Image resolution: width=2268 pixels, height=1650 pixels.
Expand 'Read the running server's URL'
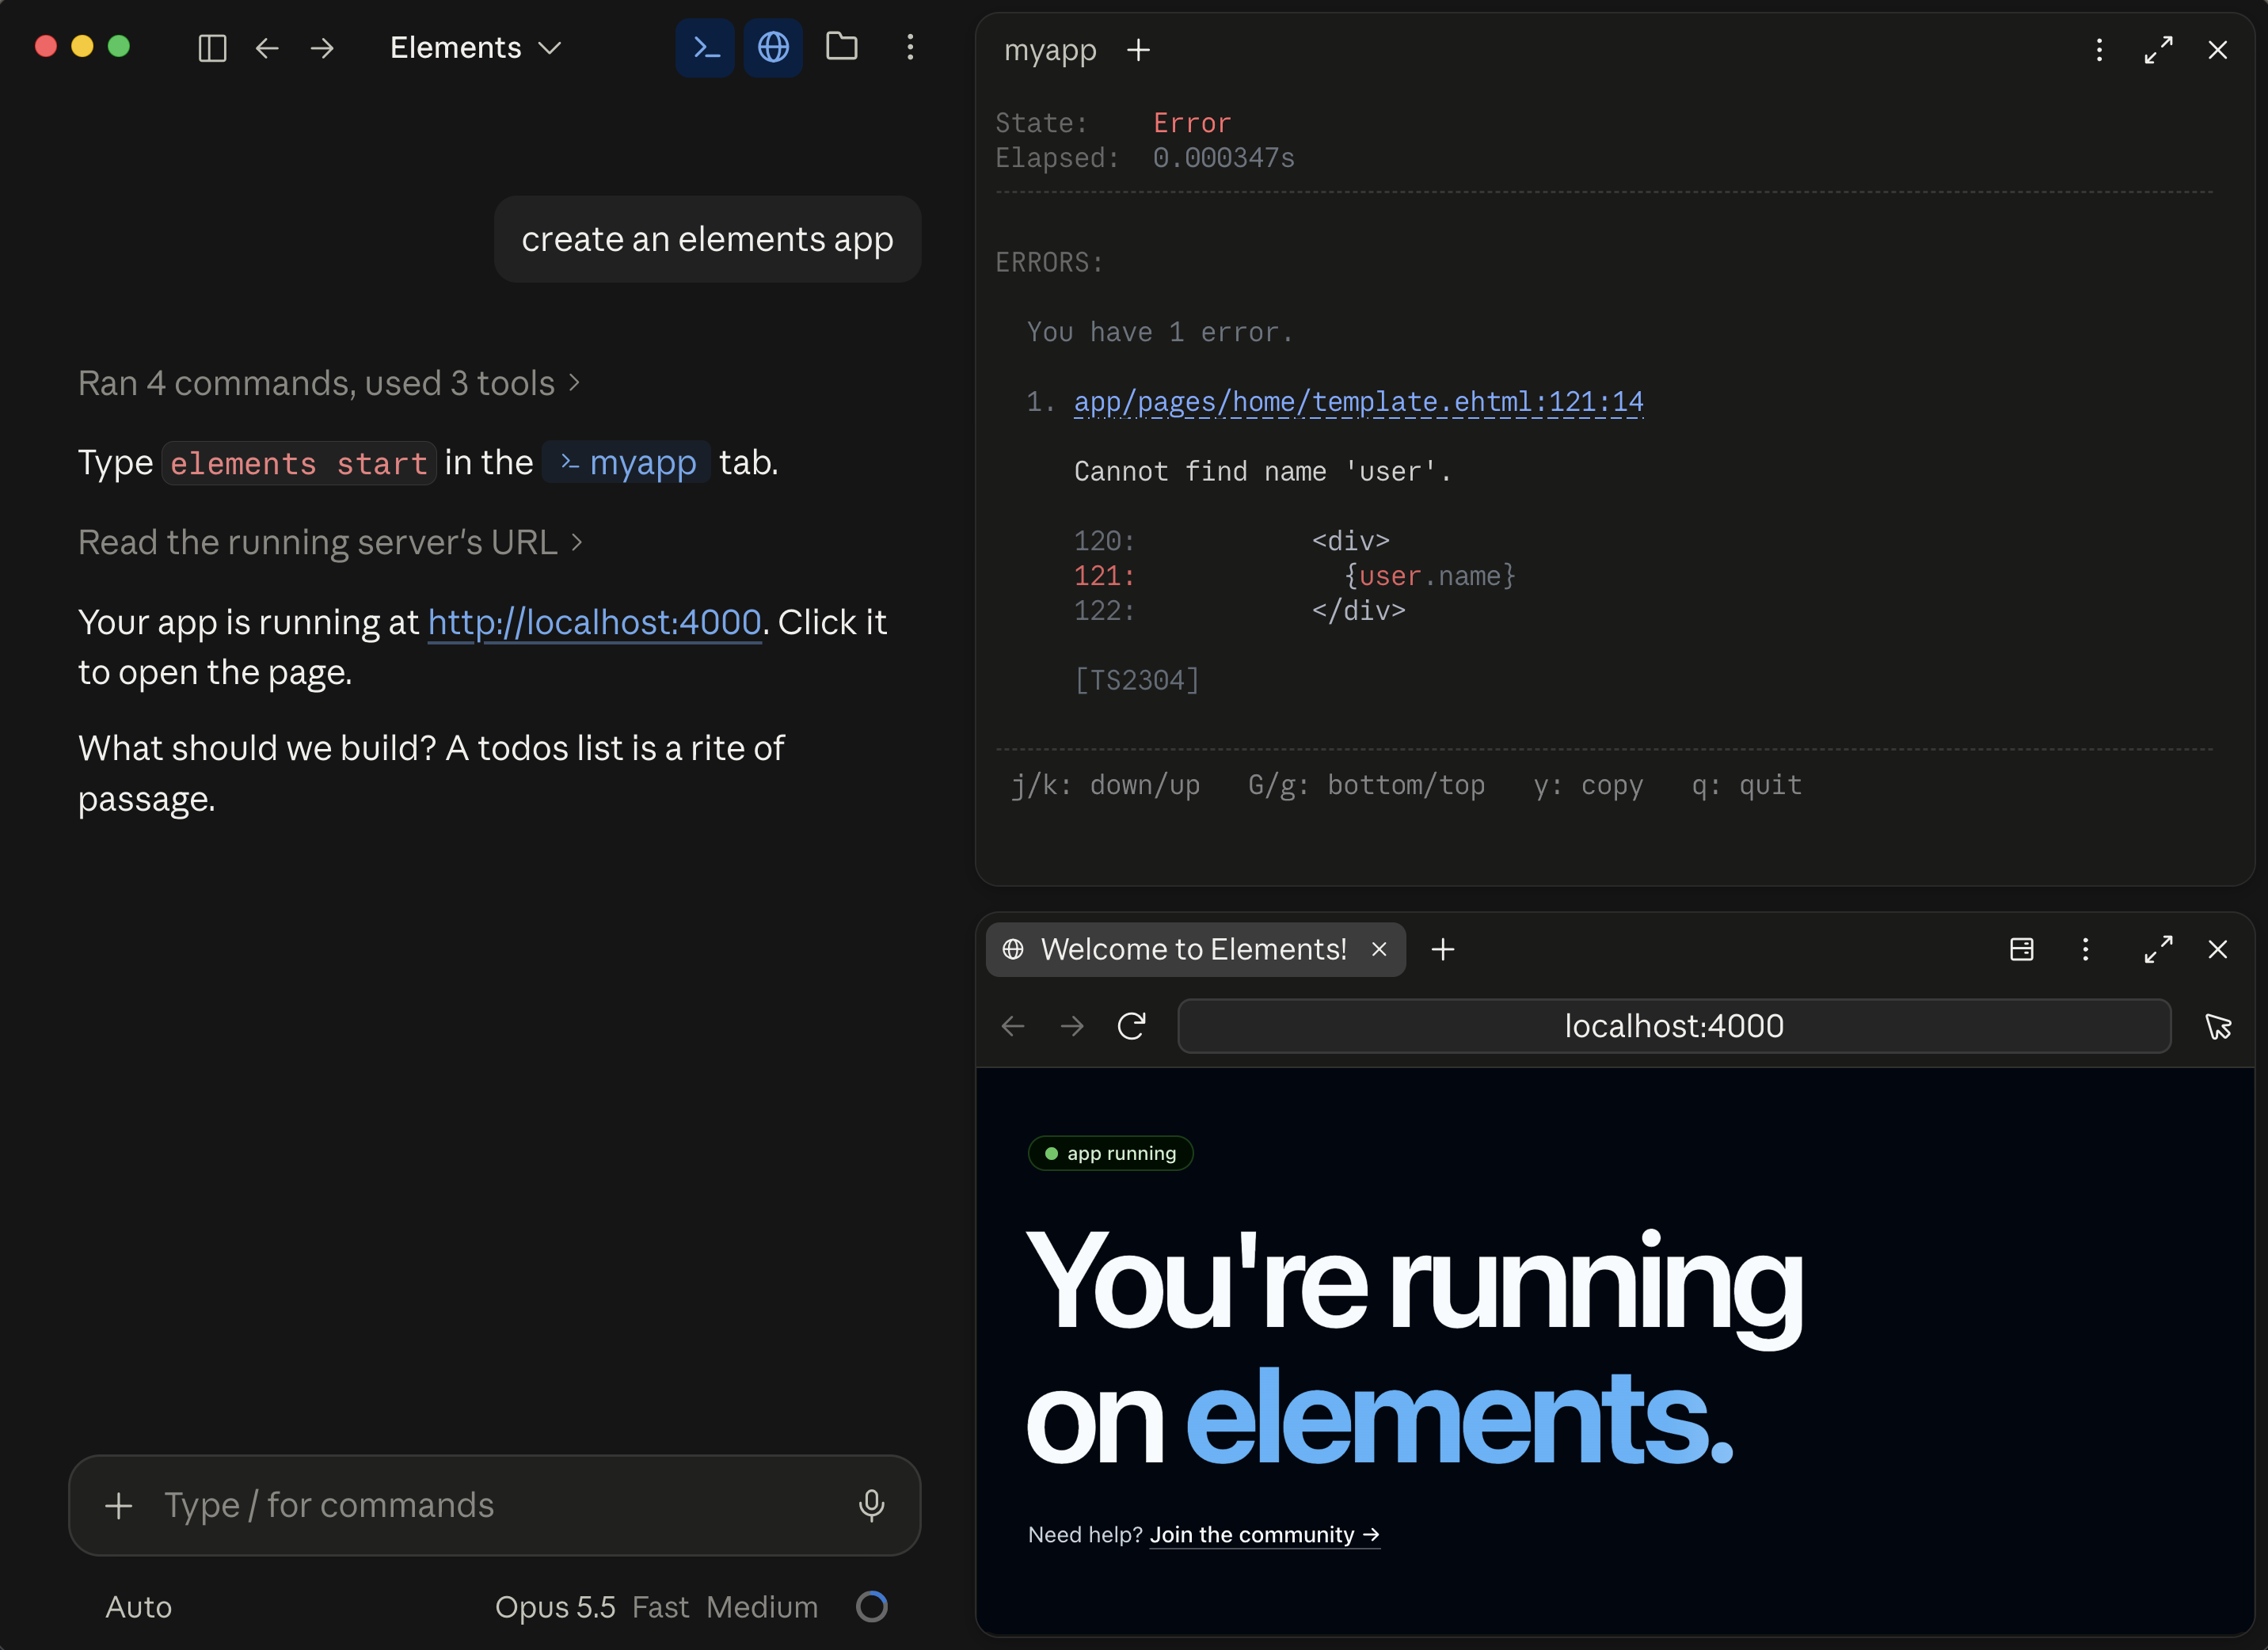(x=330, y=542)
